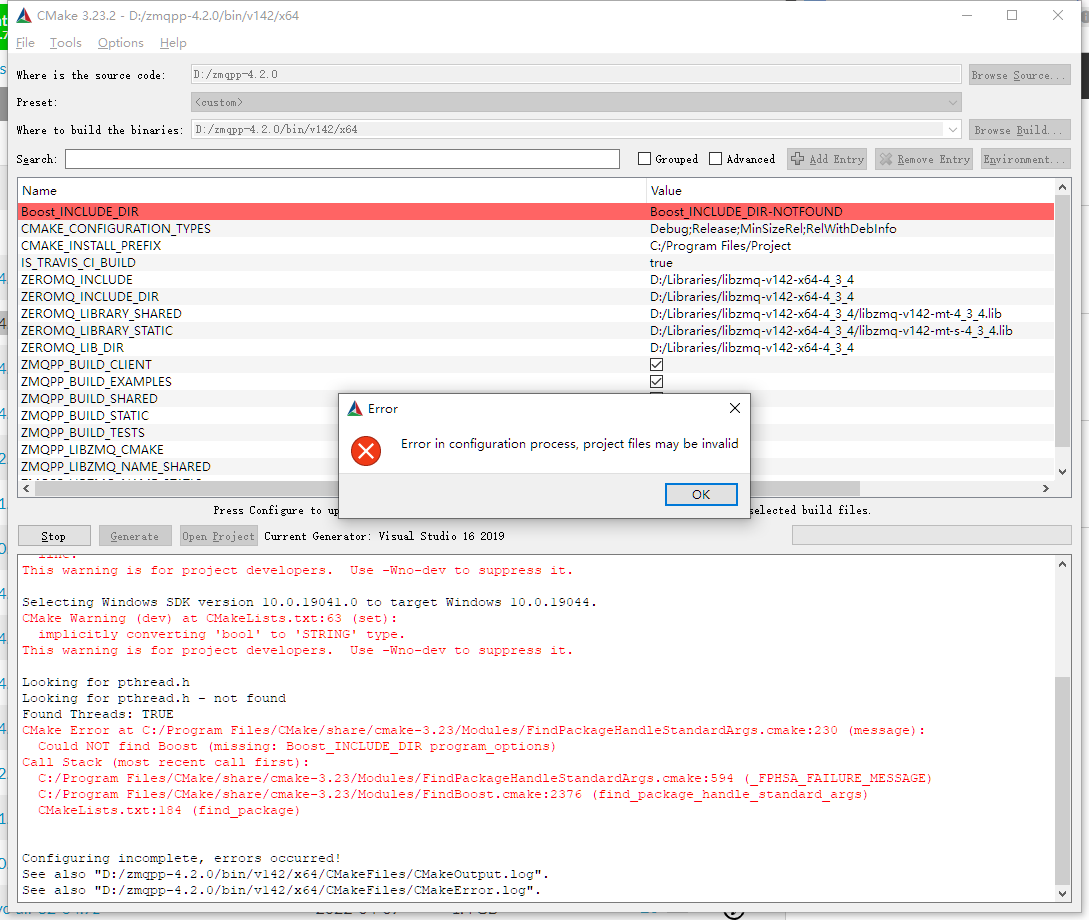Click scroll-down arrow of output log
1089x920 pixels.
1062,894
